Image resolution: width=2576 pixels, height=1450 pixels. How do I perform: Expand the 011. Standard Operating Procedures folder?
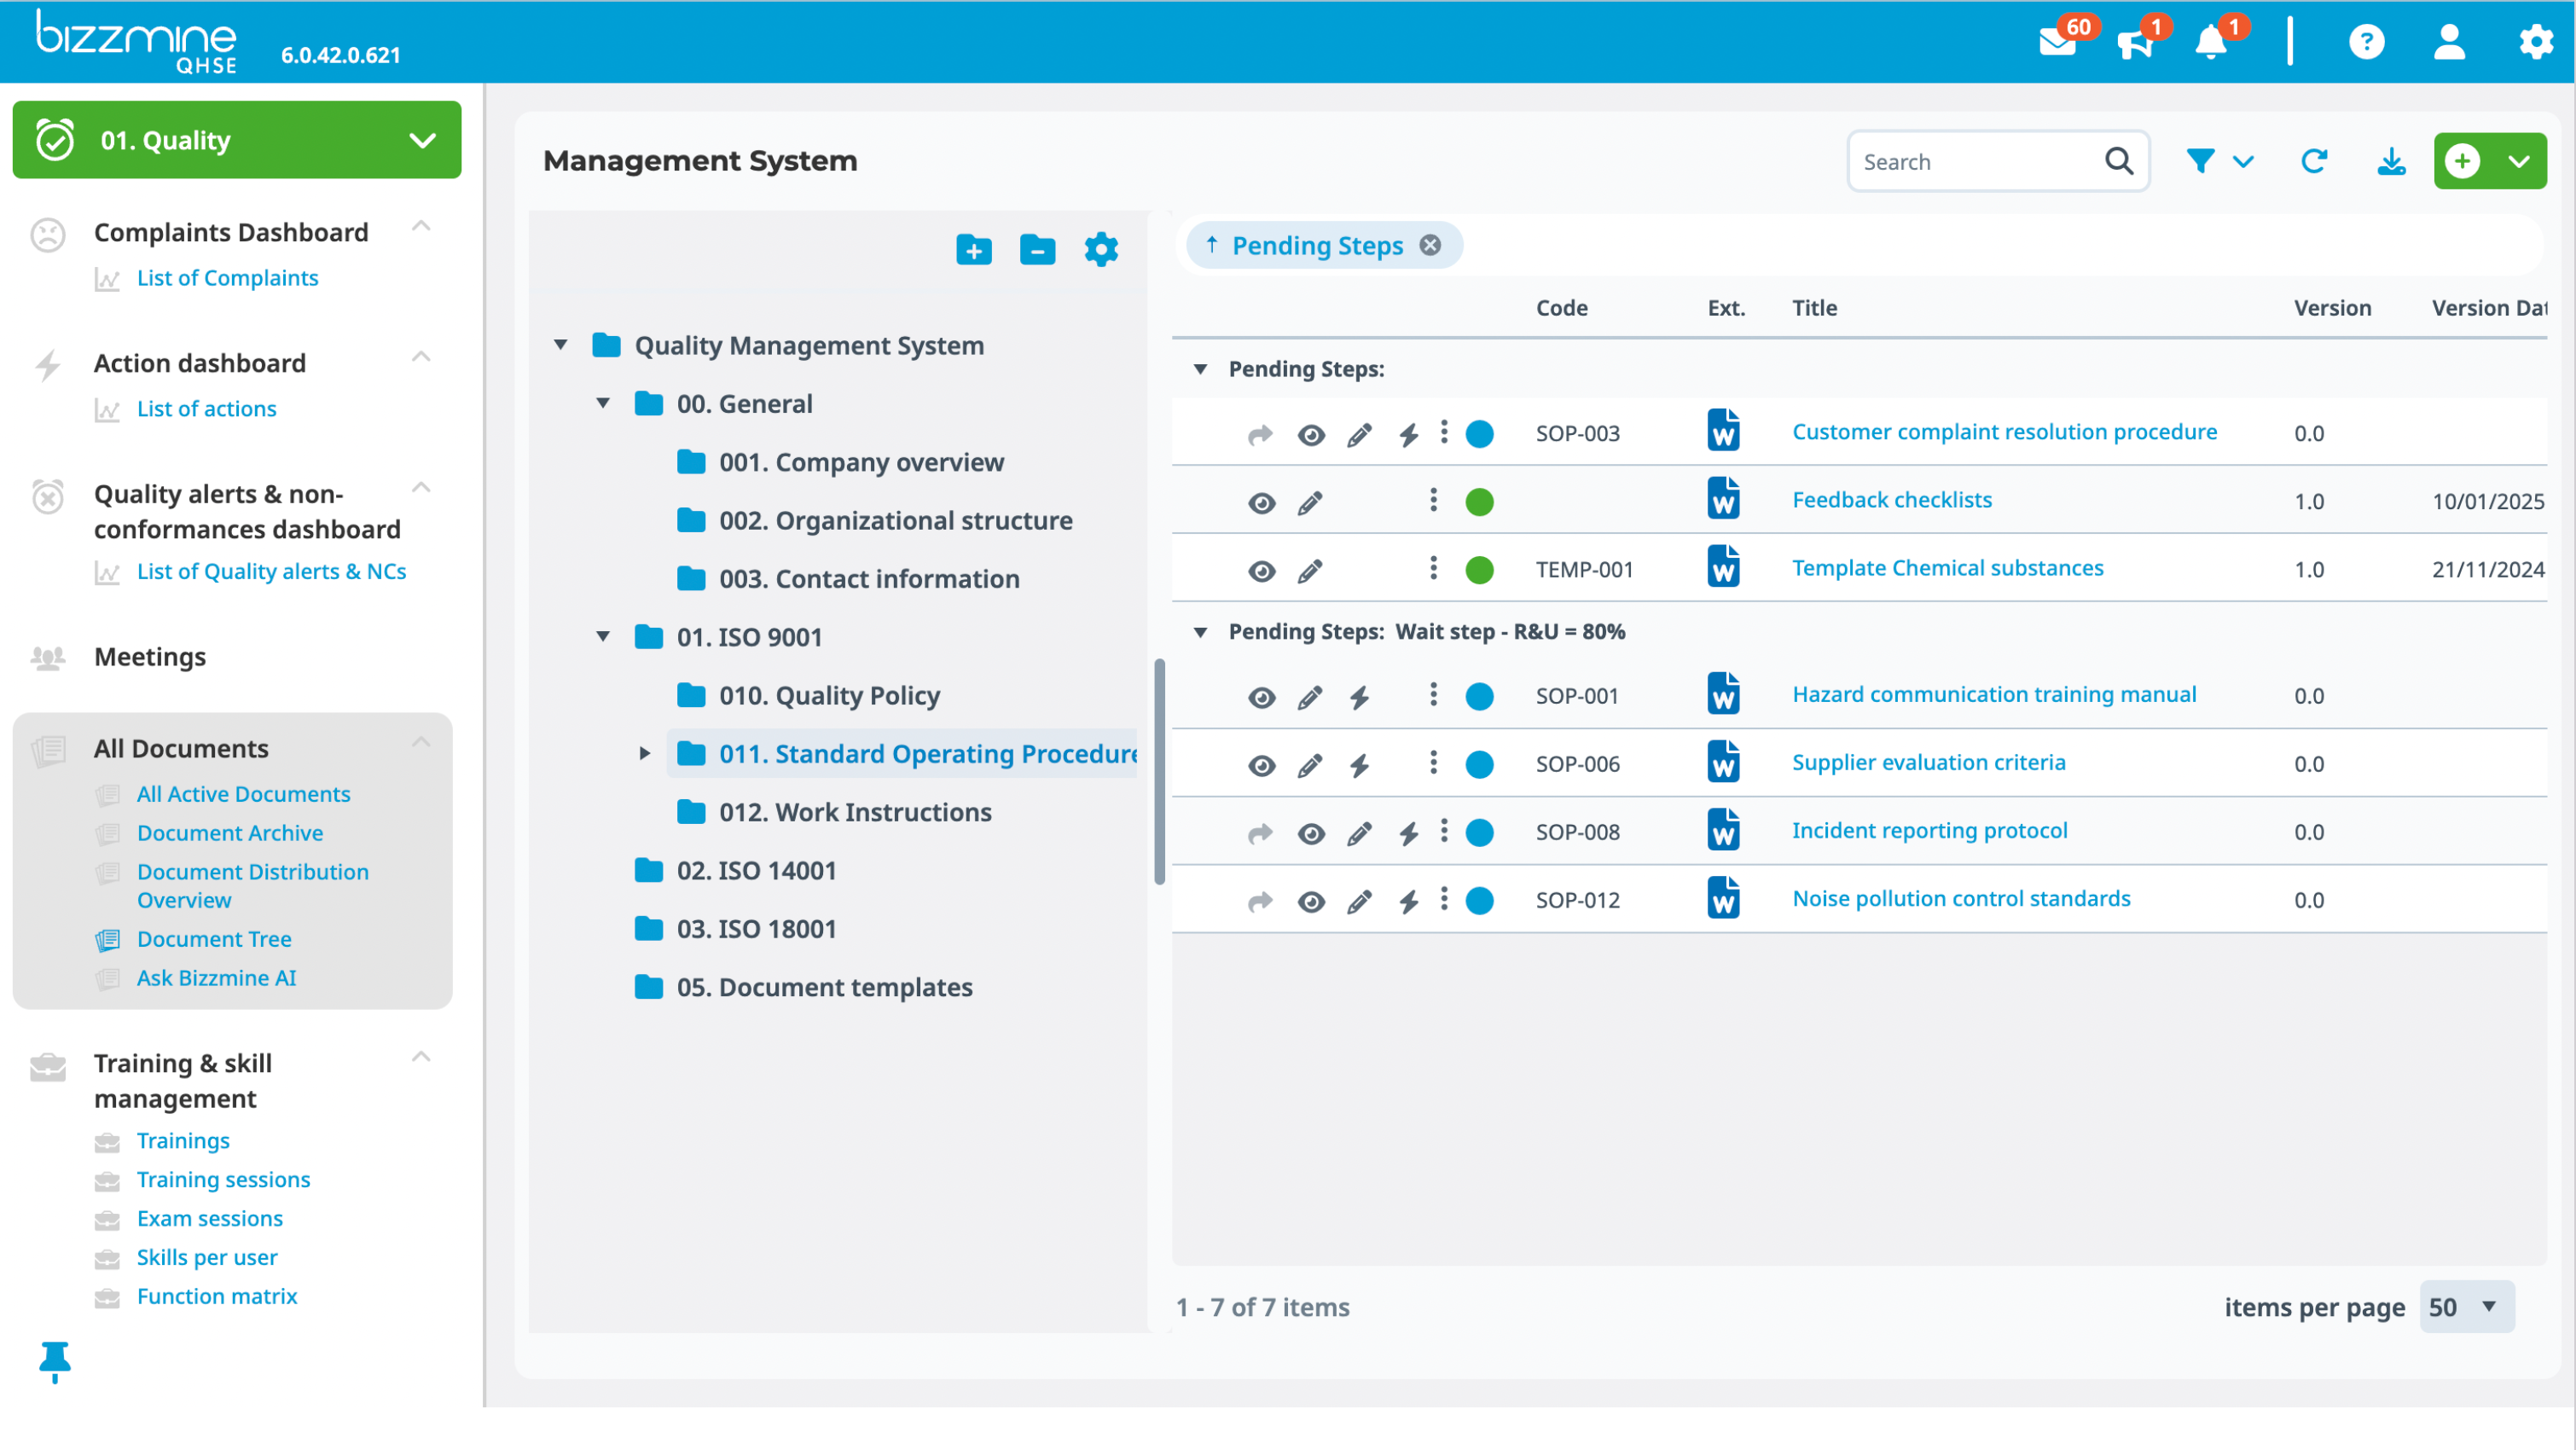click(x=645, y=754)
